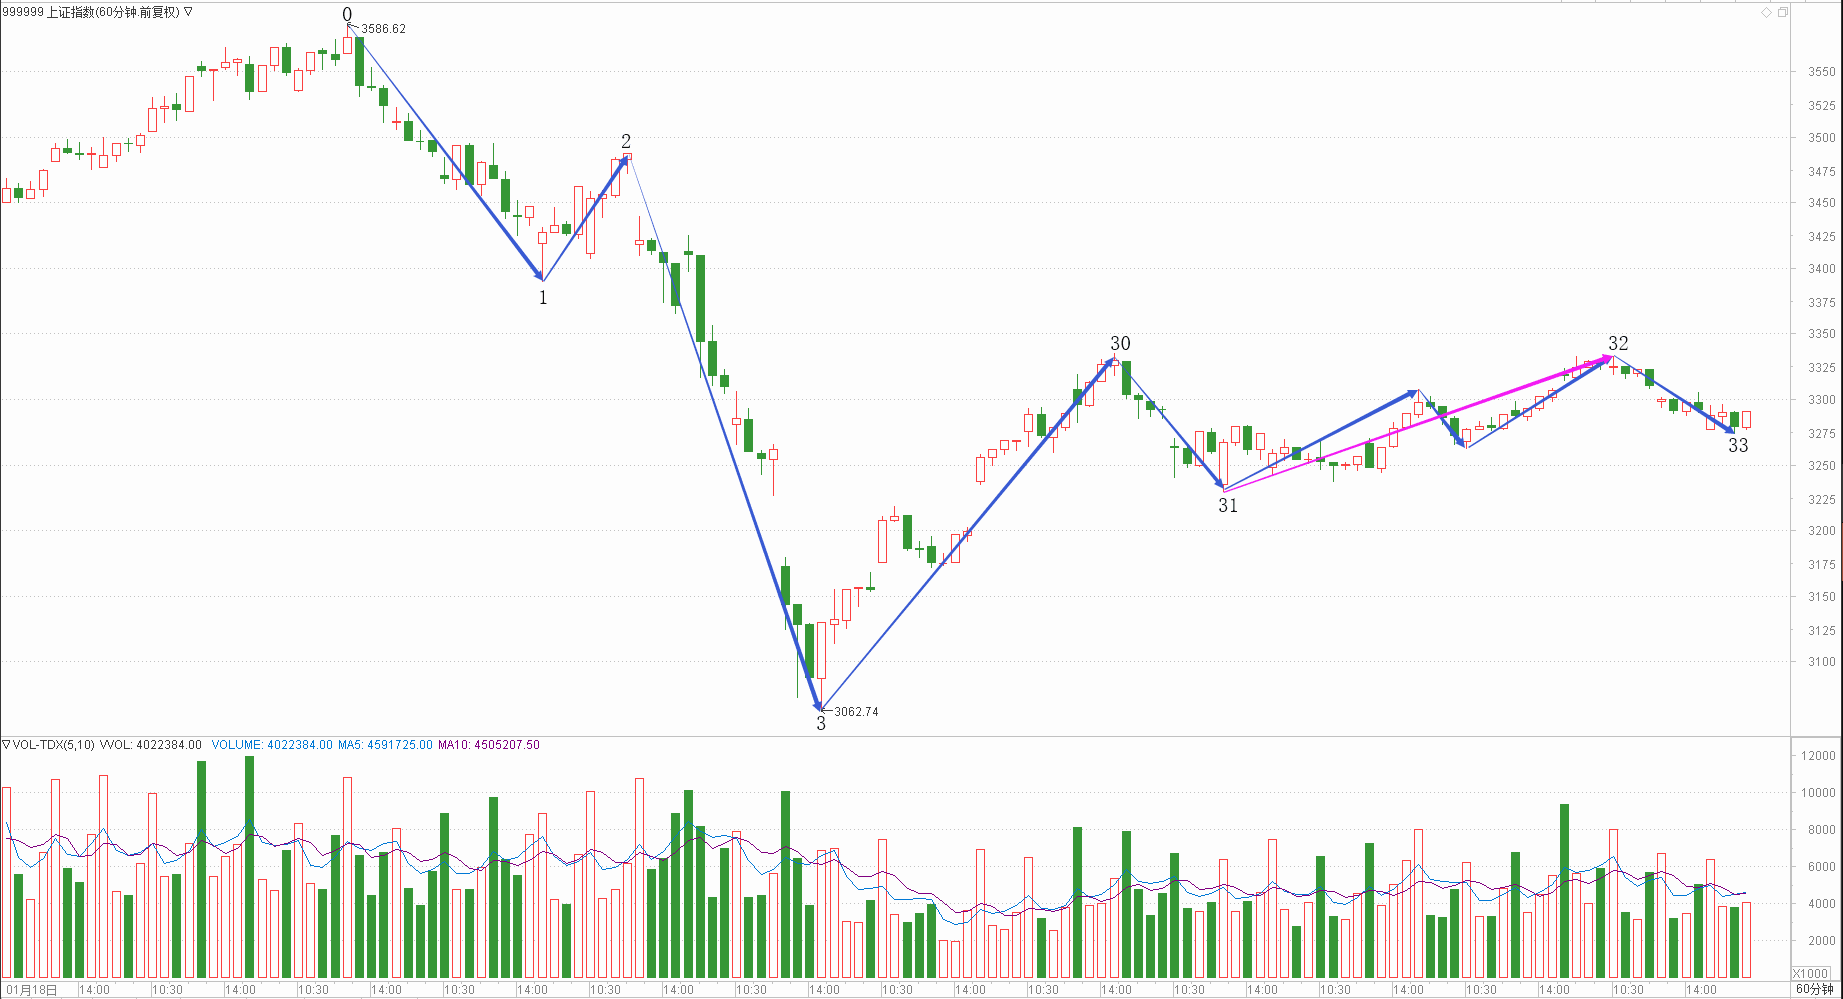Image resolution: width=1843 pixels, height=999 pixels.
Task: Click the 3062.74 low price marker
Action: [x=856, y=712]
